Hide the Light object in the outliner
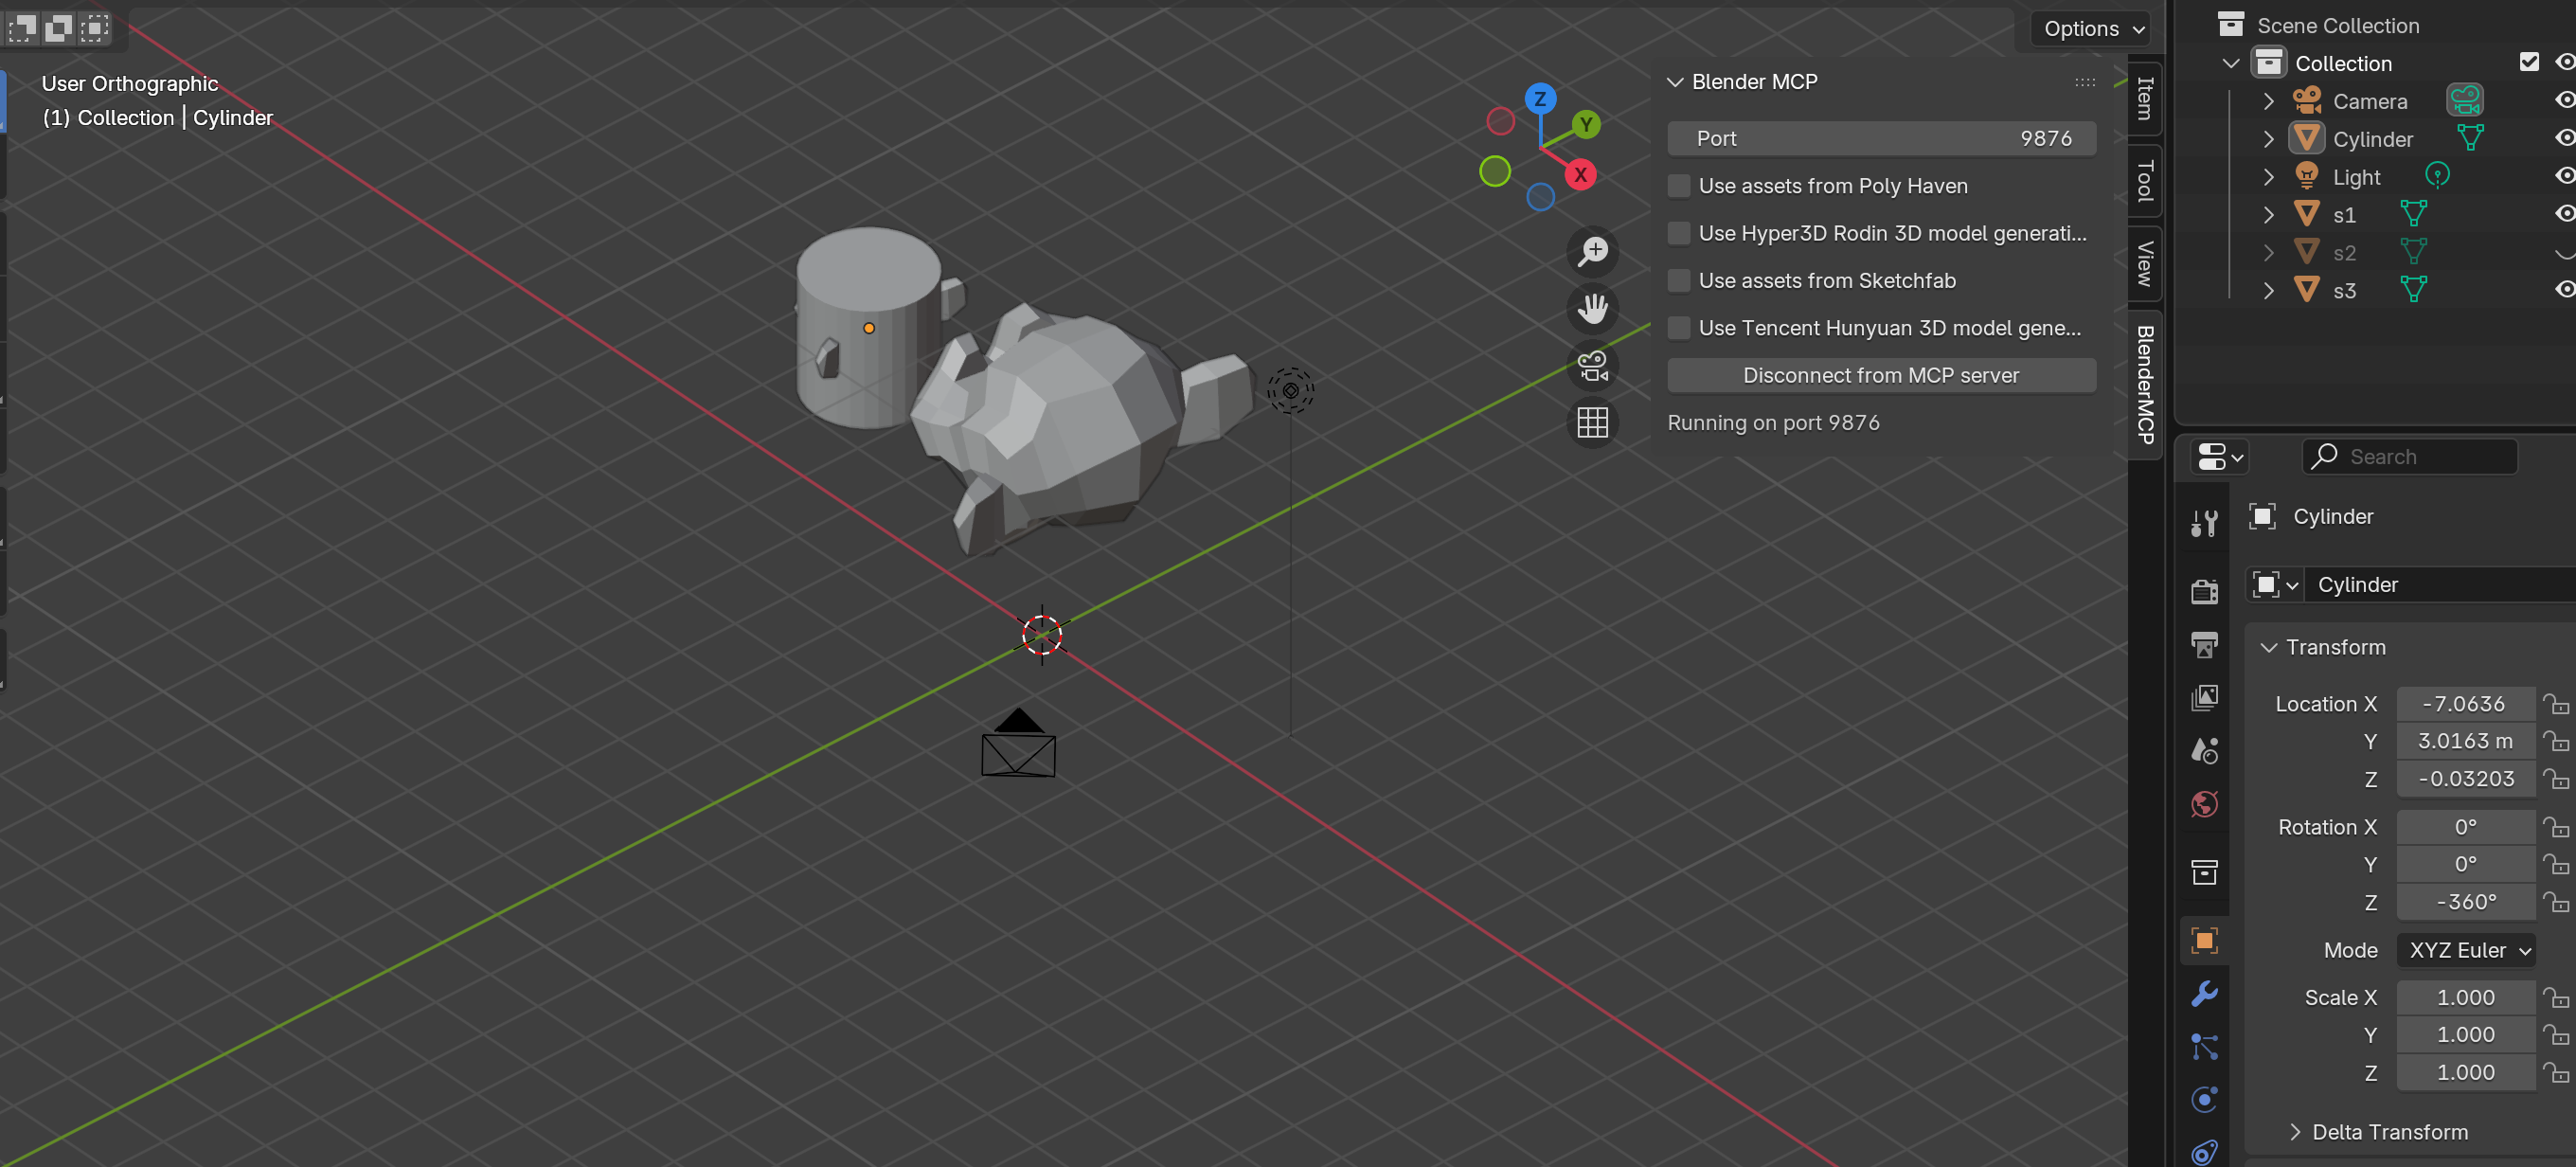Screen dimensions: 2576x1167 pos(2564,176)
